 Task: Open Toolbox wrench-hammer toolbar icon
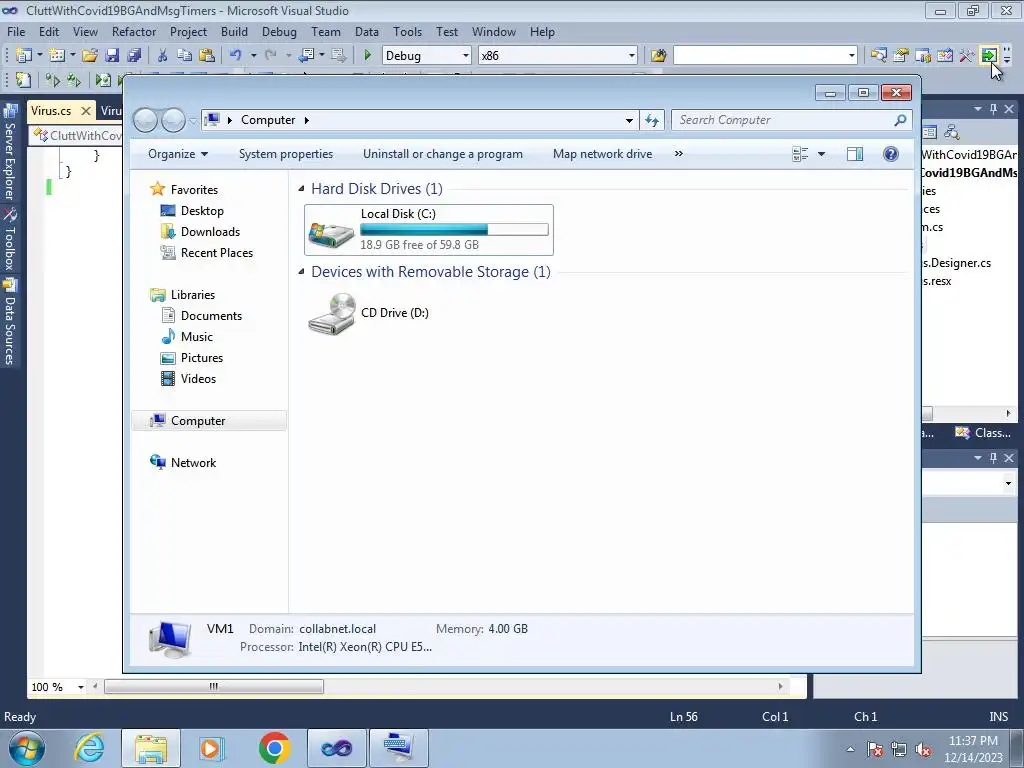(x=967, y=56)
